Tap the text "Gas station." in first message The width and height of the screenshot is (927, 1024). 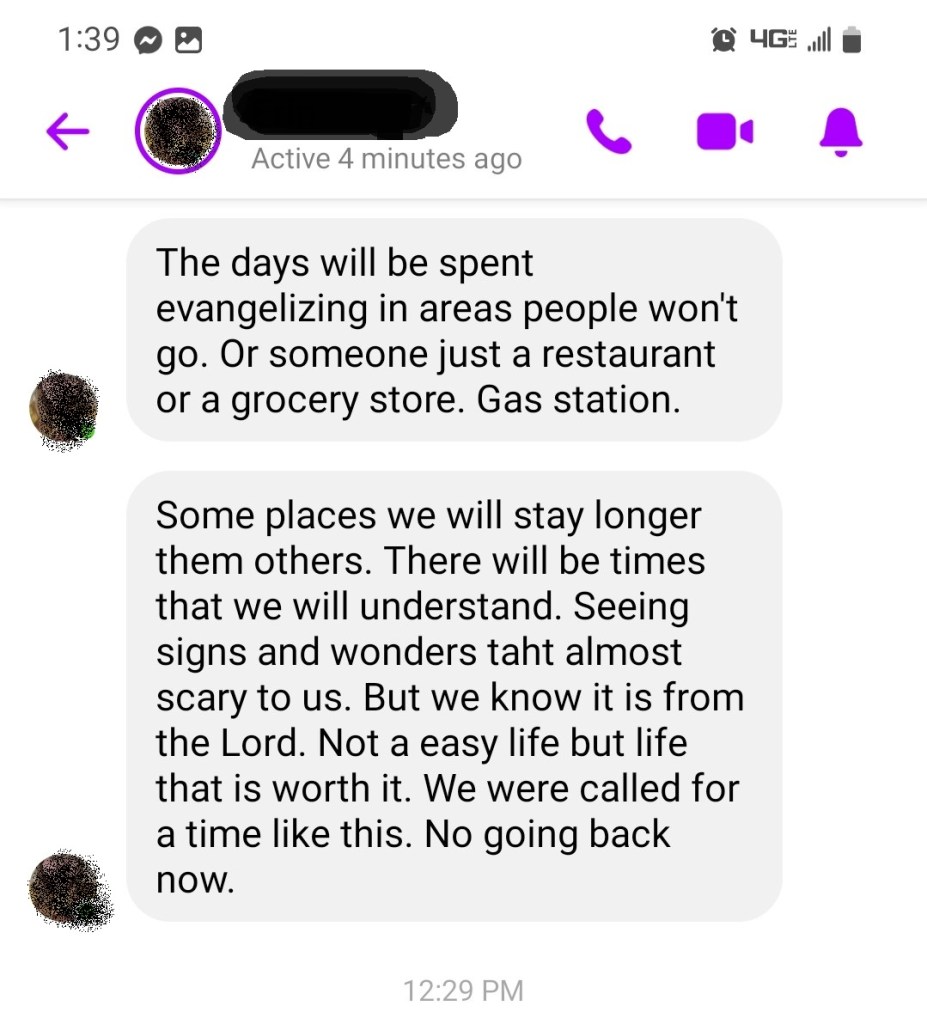579,400
